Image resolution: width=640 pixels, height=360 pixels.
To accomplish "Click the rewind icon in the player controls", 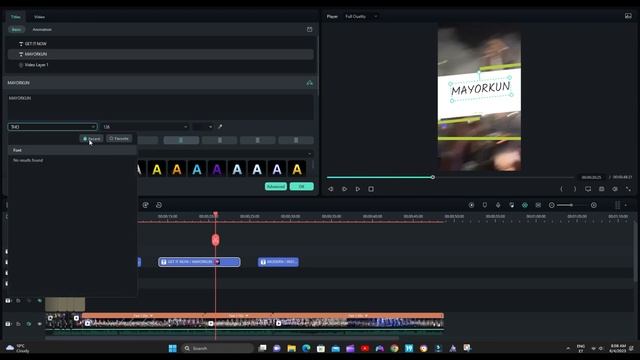I will coord(331,189).
